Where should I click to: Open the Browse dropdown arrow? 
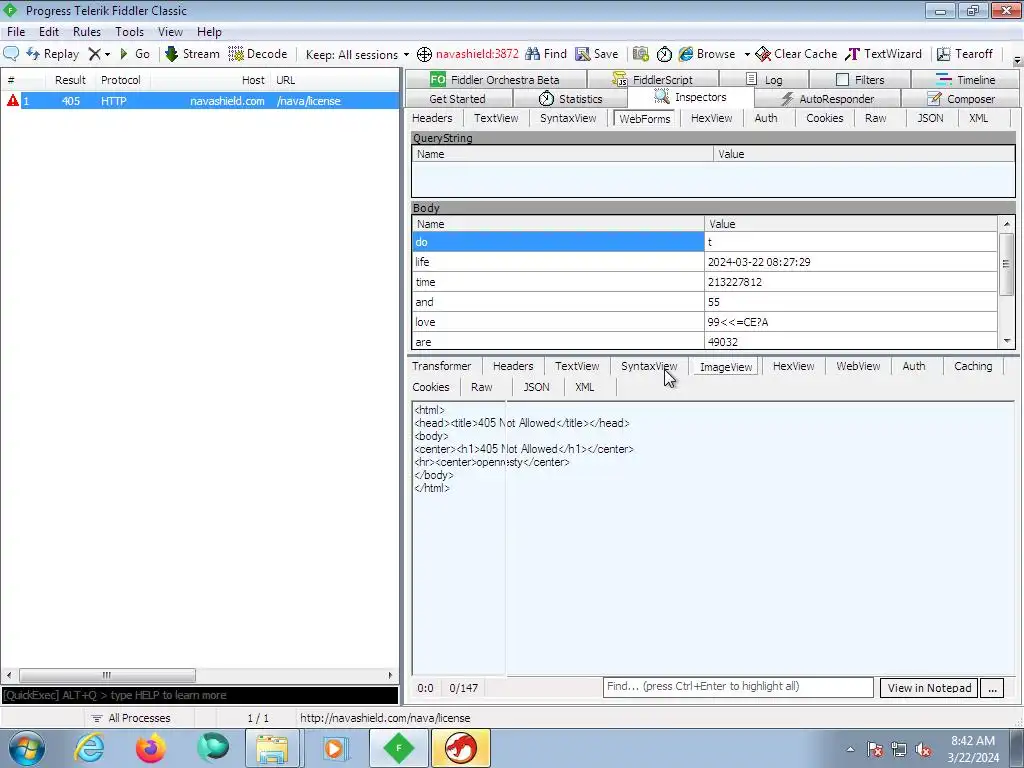[x=747, y=54]
